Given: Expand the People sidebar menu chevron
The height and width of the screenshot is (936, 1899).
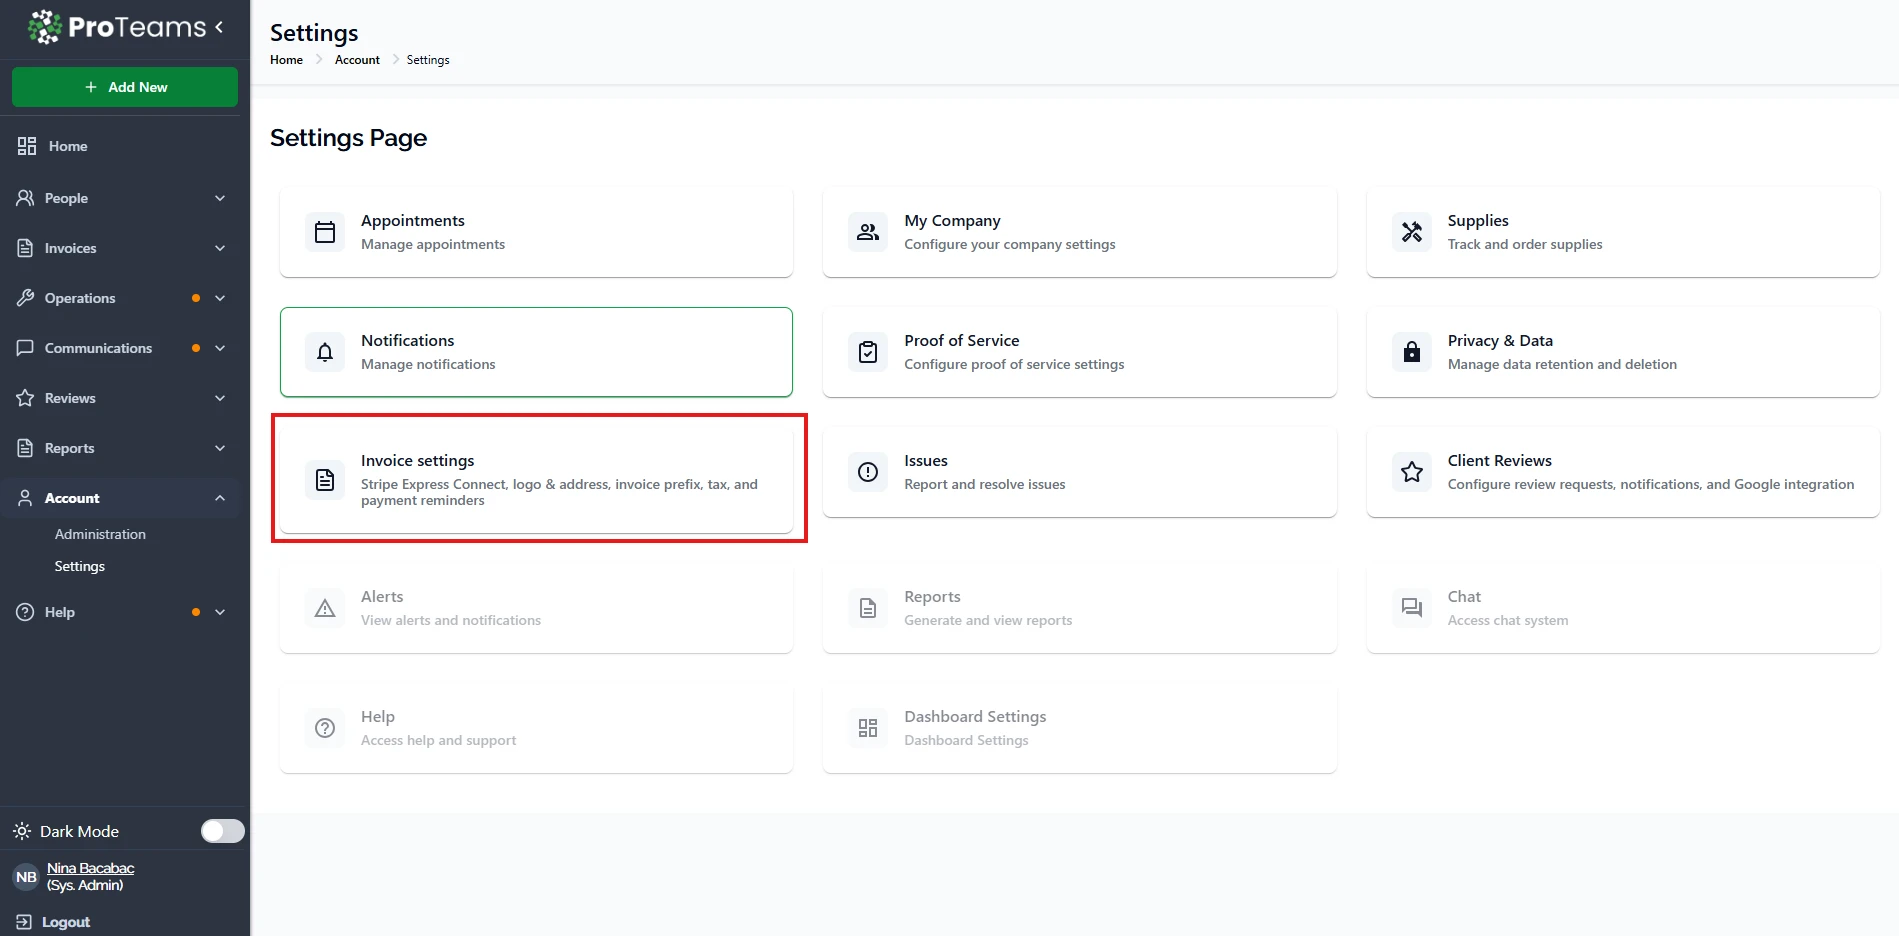Looking at the screenshot, I should coord(220,198).
